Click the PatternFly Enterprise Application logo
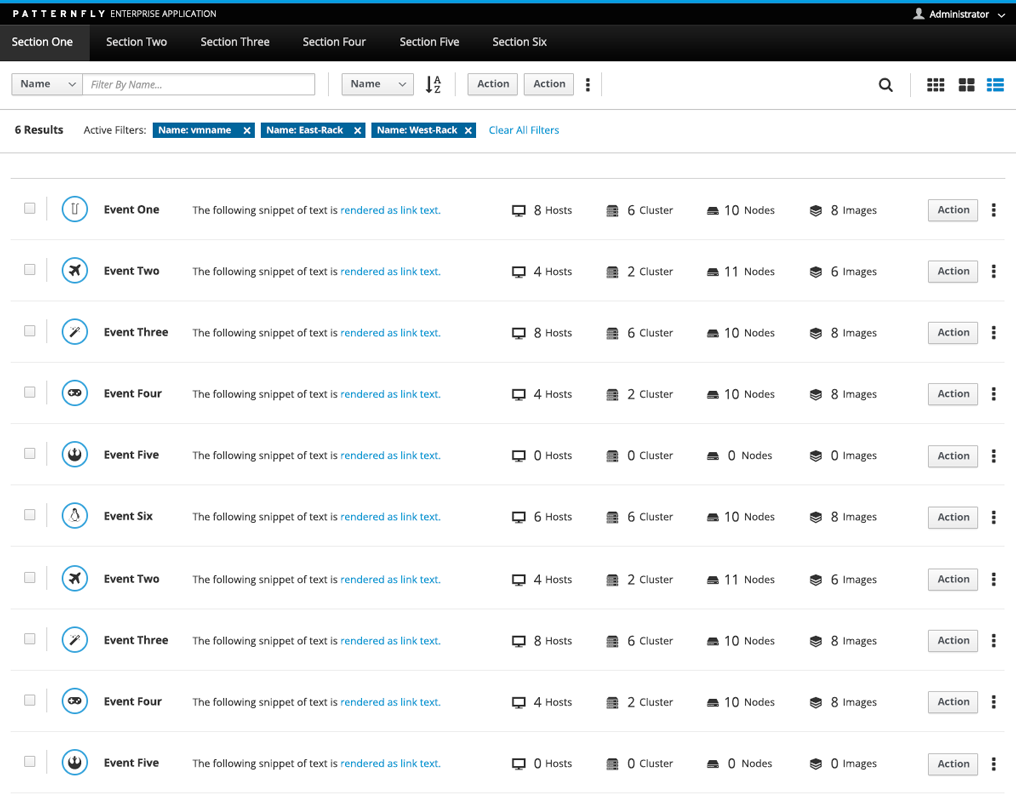The image size is (1016, 800). [x=114, y=14]
